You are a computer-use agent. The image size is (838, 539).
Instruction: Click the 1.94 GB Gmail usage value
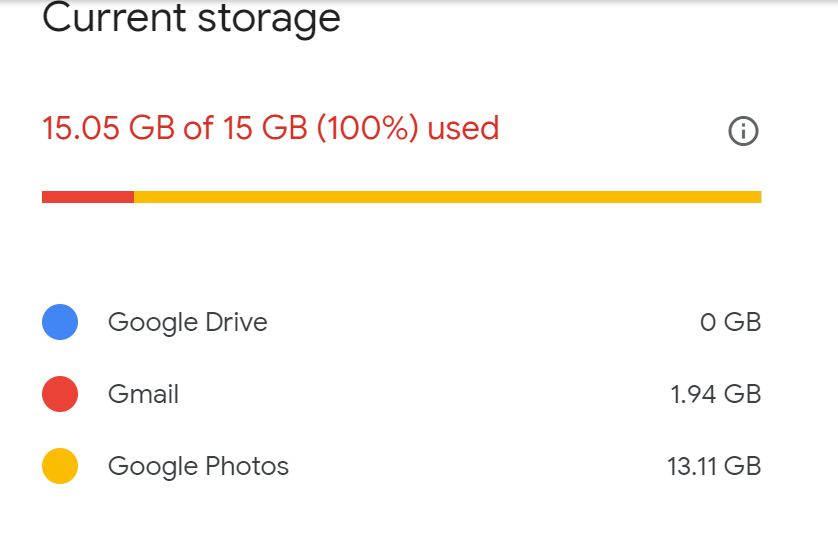[x=715, y=394]
